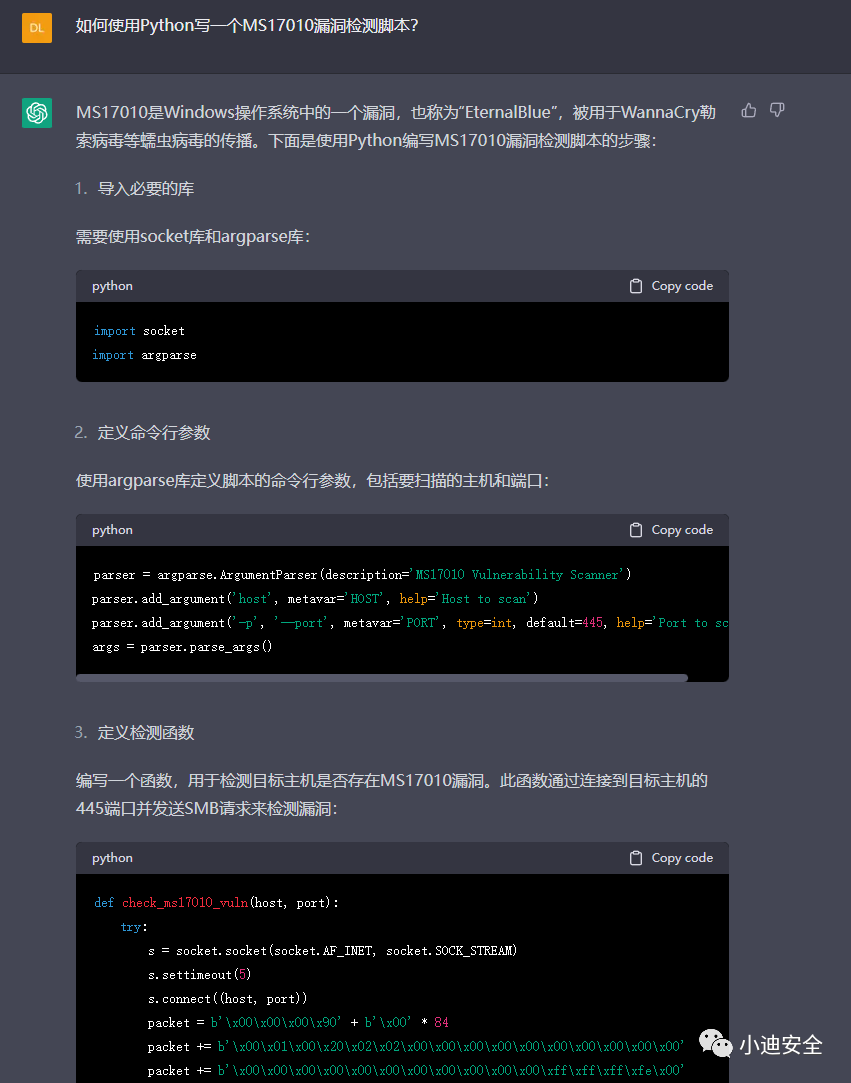Click clipboard icon in the import socket code block

pos(636,286)
